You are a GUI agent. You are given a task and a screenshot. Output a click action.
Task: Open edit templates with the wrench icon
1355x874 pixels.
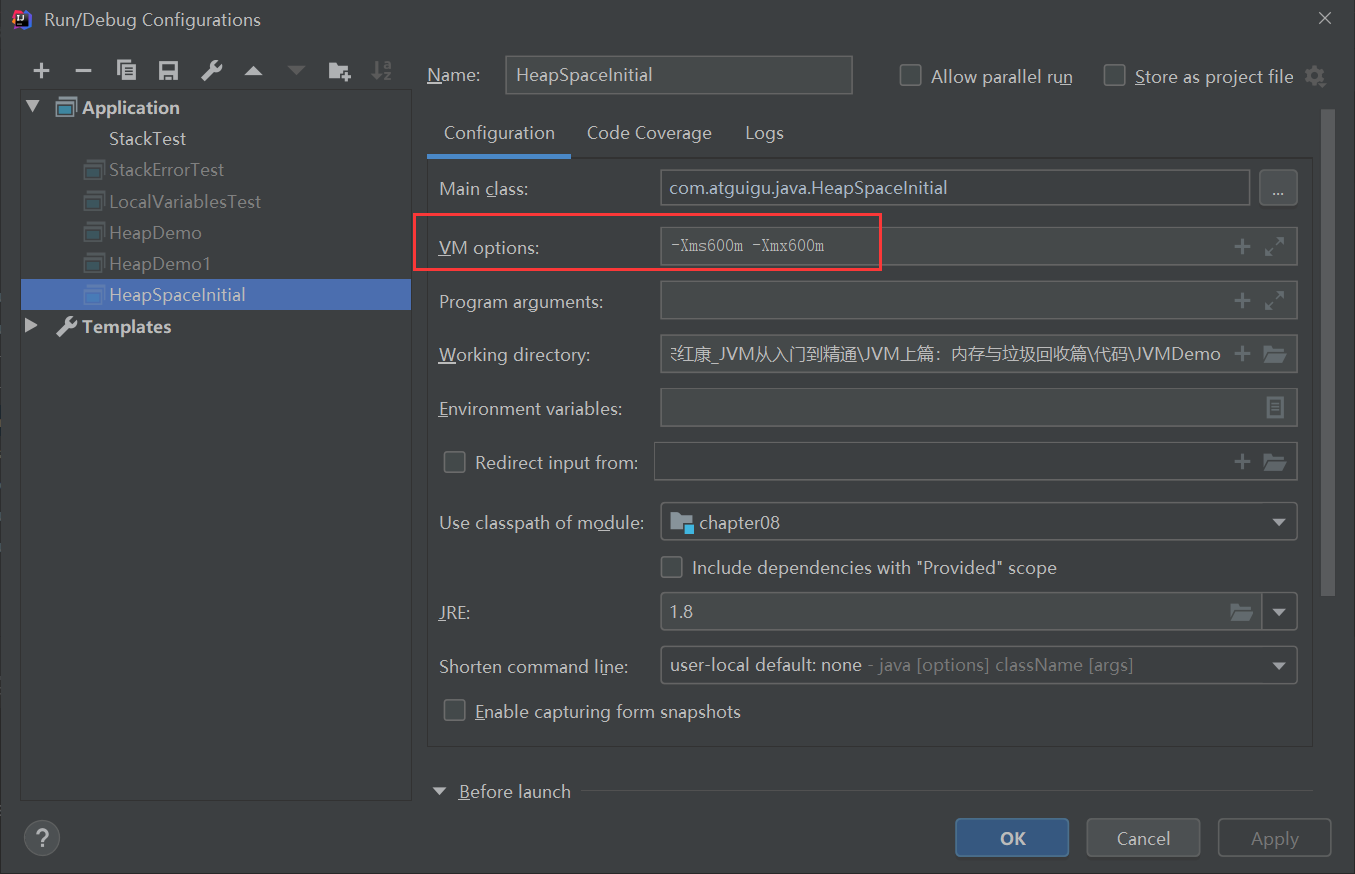point(212,71)
